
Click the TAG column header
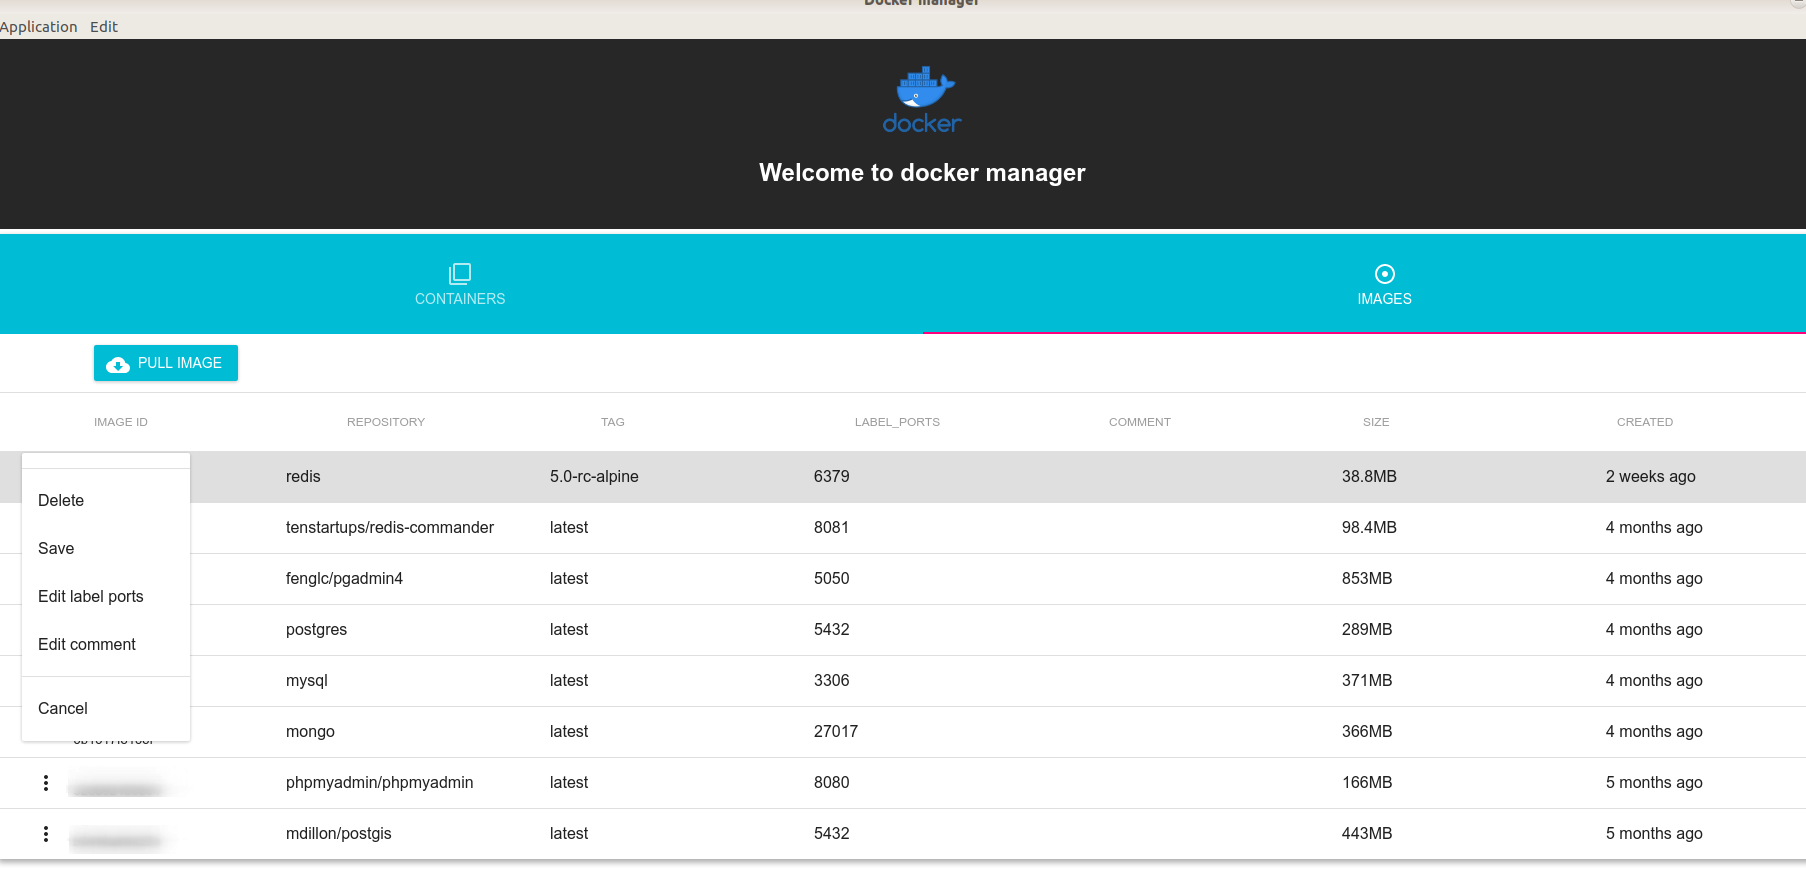coord(613,422)
